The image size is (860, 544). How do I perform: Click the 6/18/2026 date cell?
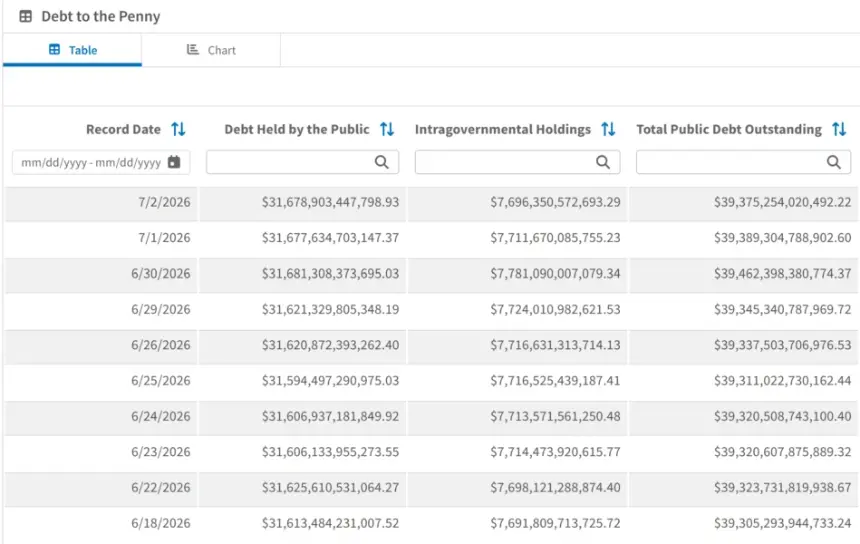(161, 523)
